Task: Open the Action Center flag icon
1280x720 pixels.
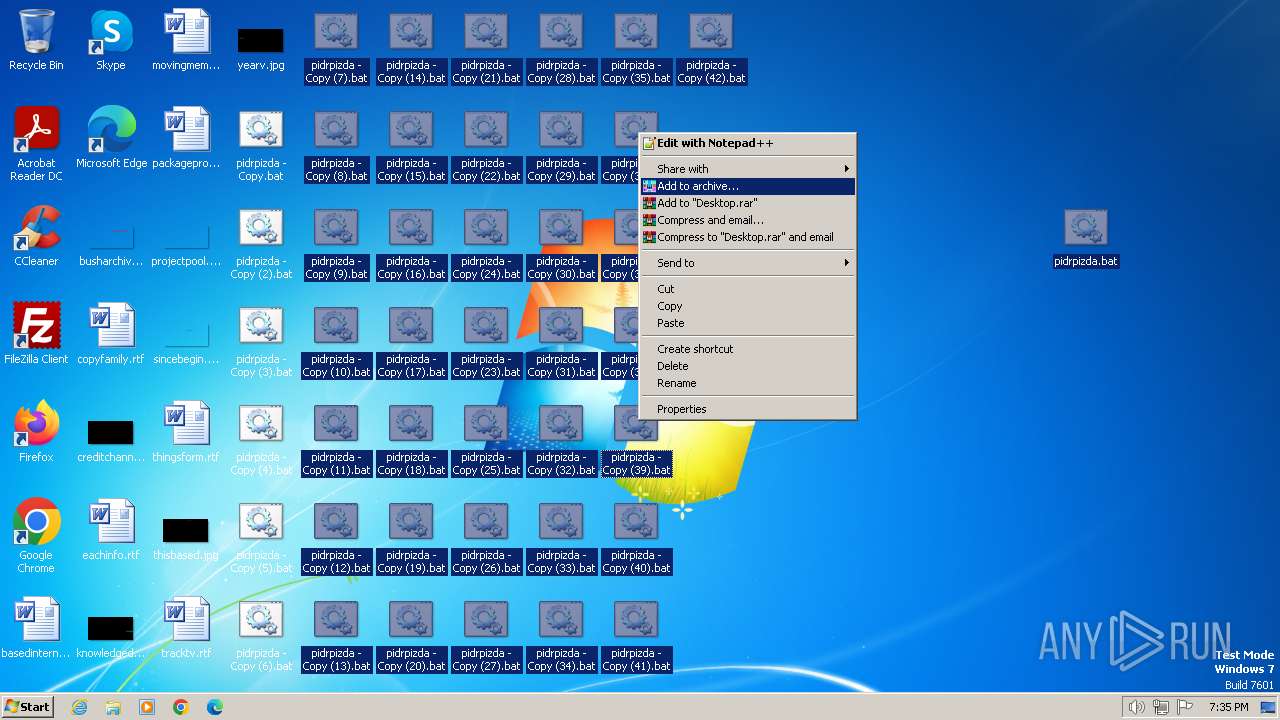Action: [x=1185, y=707]
